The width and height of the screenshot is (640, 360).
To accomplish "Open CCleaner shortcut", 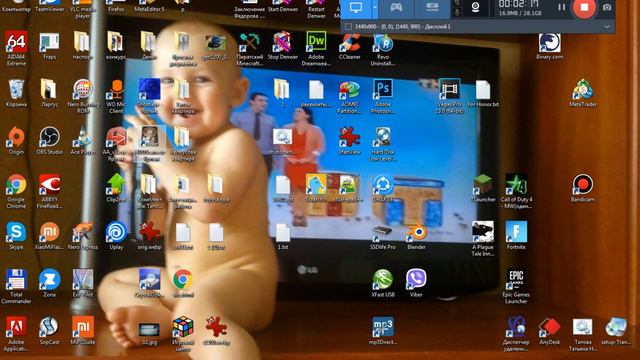I will pyautogui.click(x=349, y=46).
